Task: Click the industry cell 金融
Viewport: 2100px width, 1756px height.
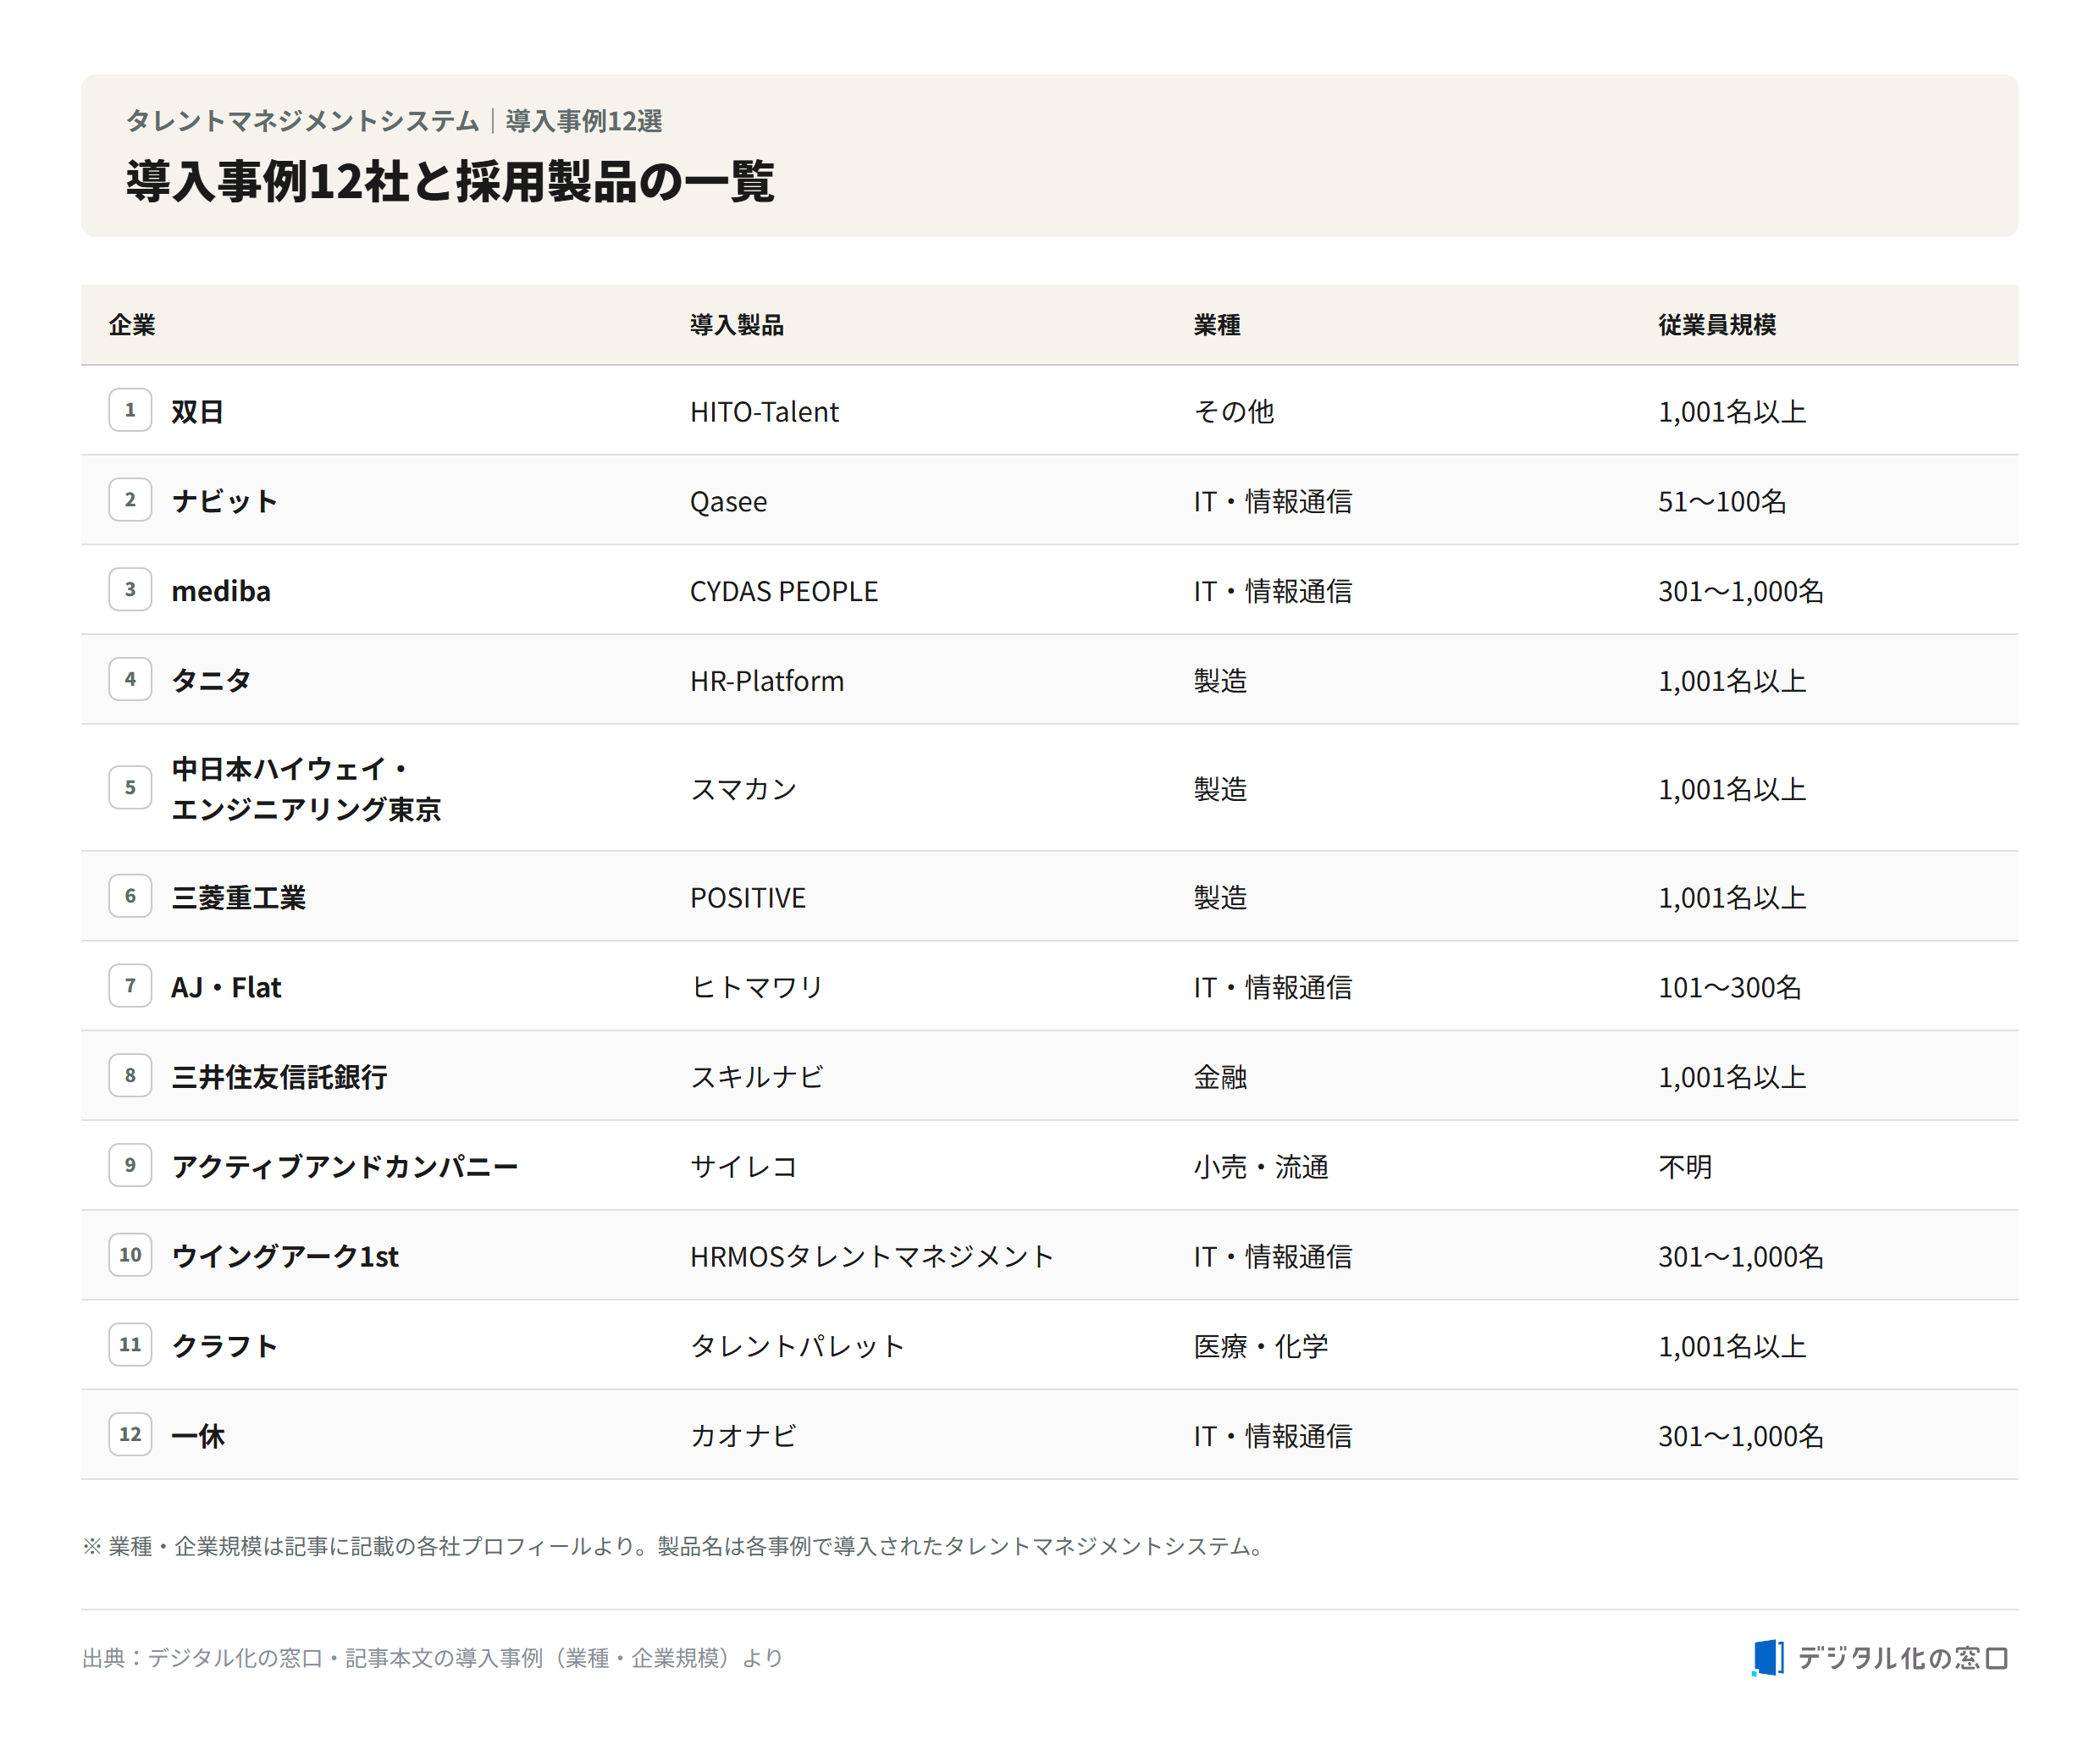Action: point(1220,1077)
